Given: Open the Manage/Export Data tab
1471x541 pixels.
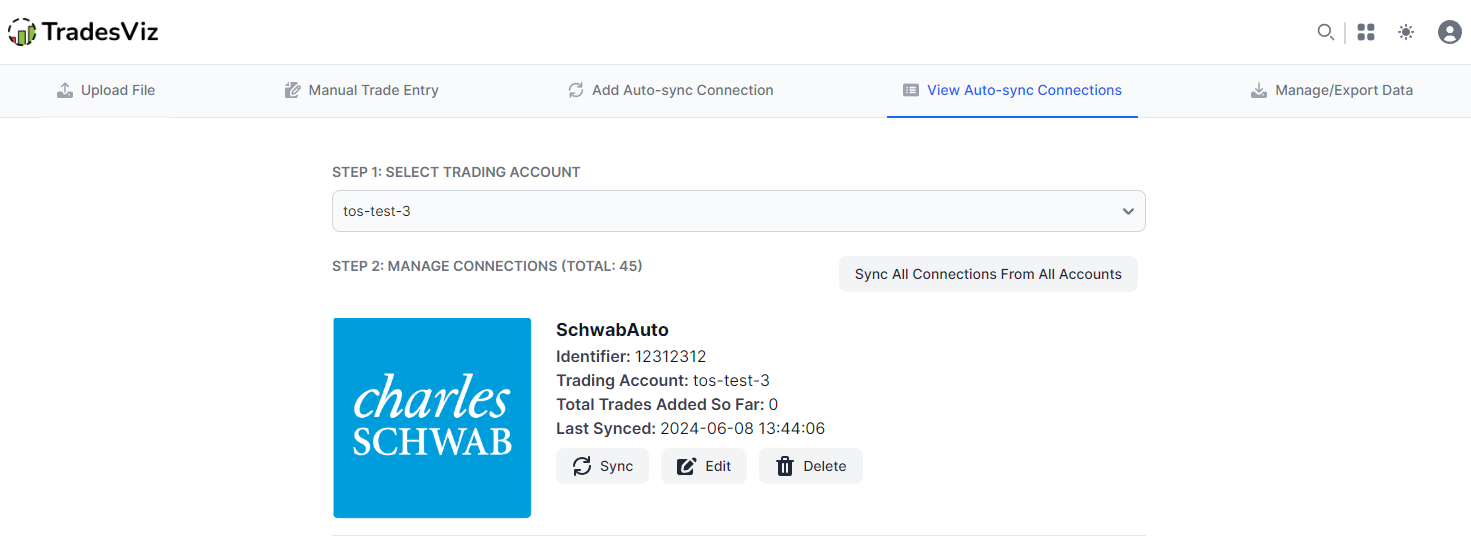Looking at the screenshot, I should pyautogui.click(x=1332, y=90).
